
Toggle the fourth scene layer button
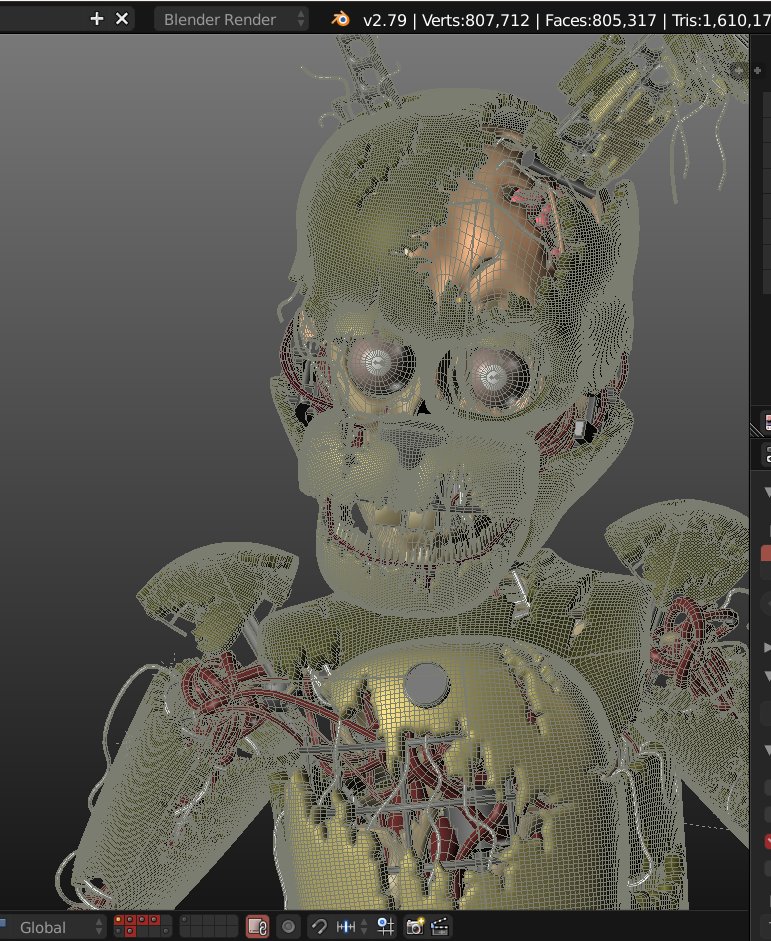(154, 919)
